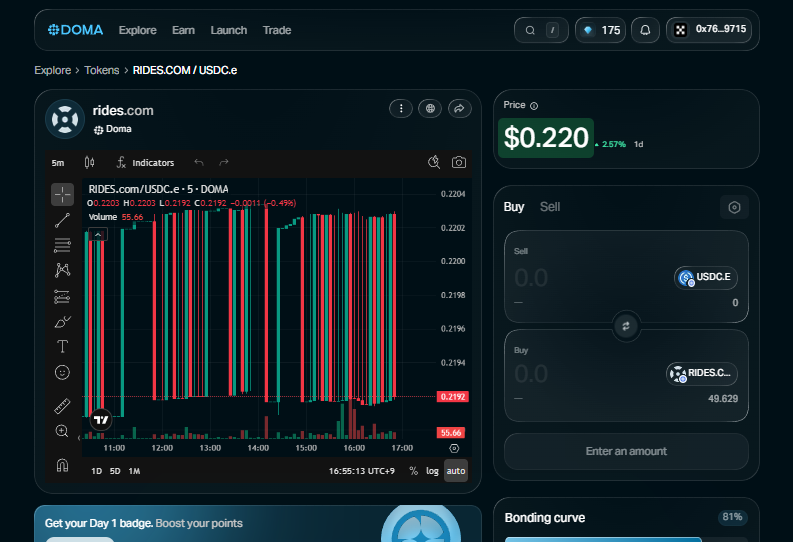Click the price info icon
This screenshot has height=542, width=793.
coord(534,106)
